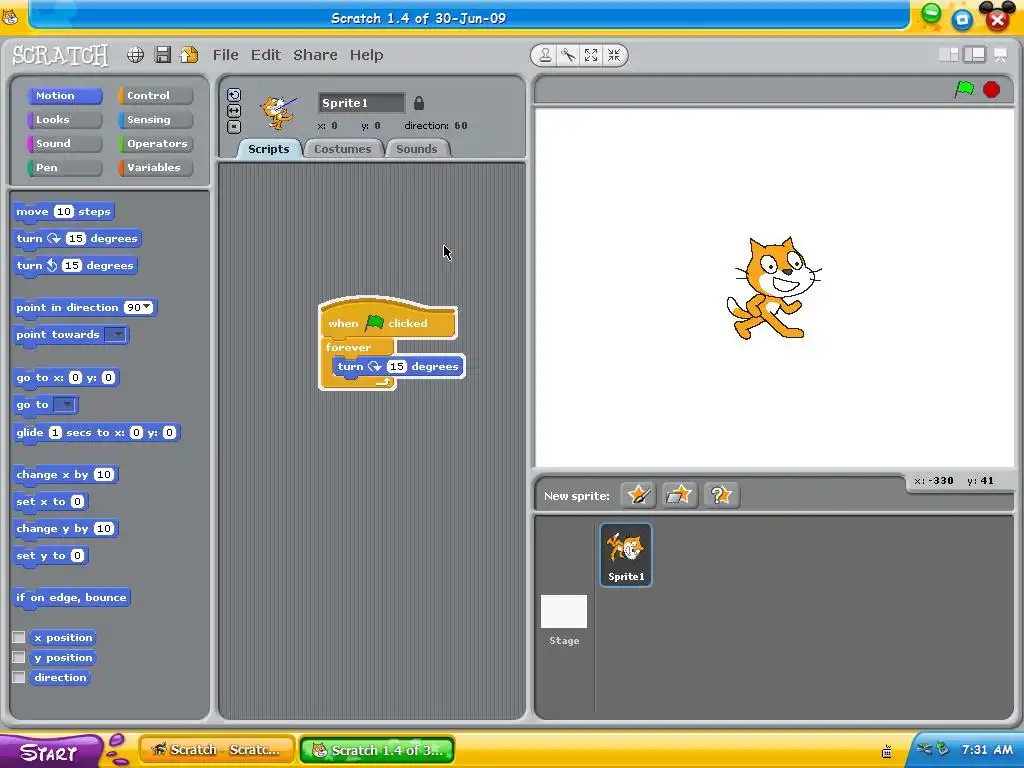The width and height of the screenshot is (1024, 768).
Task: Select the Delete scissors tool
Action: pos(568,56)
